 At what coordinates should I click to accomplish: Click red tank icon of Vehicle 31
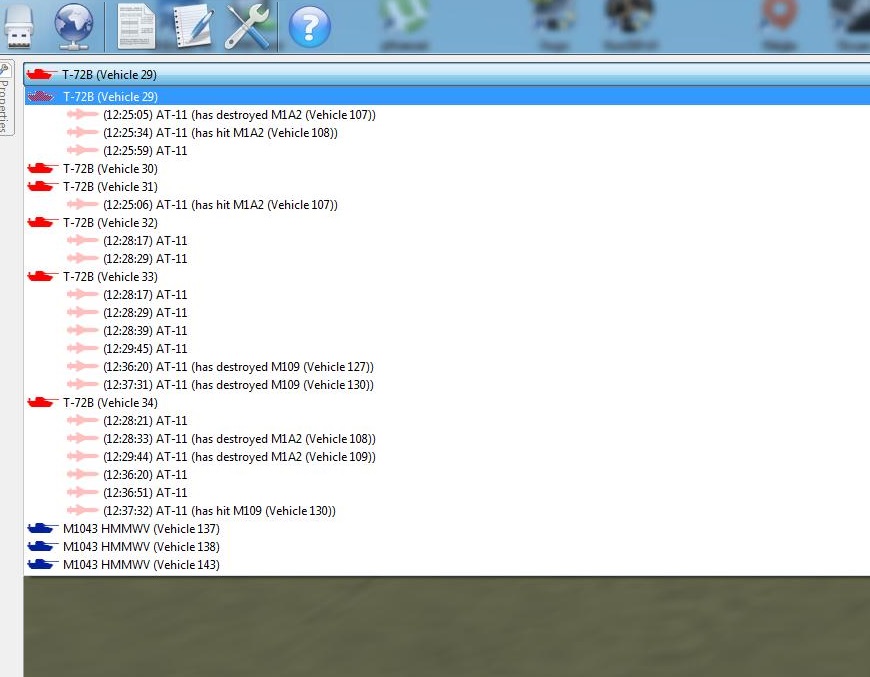coord(42,186)
